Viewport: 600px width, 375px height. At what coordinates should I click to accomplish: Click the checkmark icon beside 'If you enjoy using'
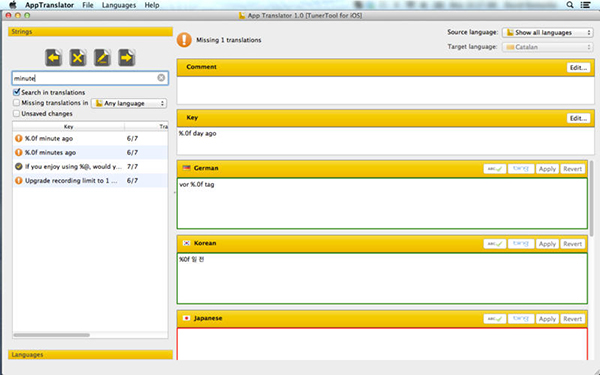click(18, 166)
